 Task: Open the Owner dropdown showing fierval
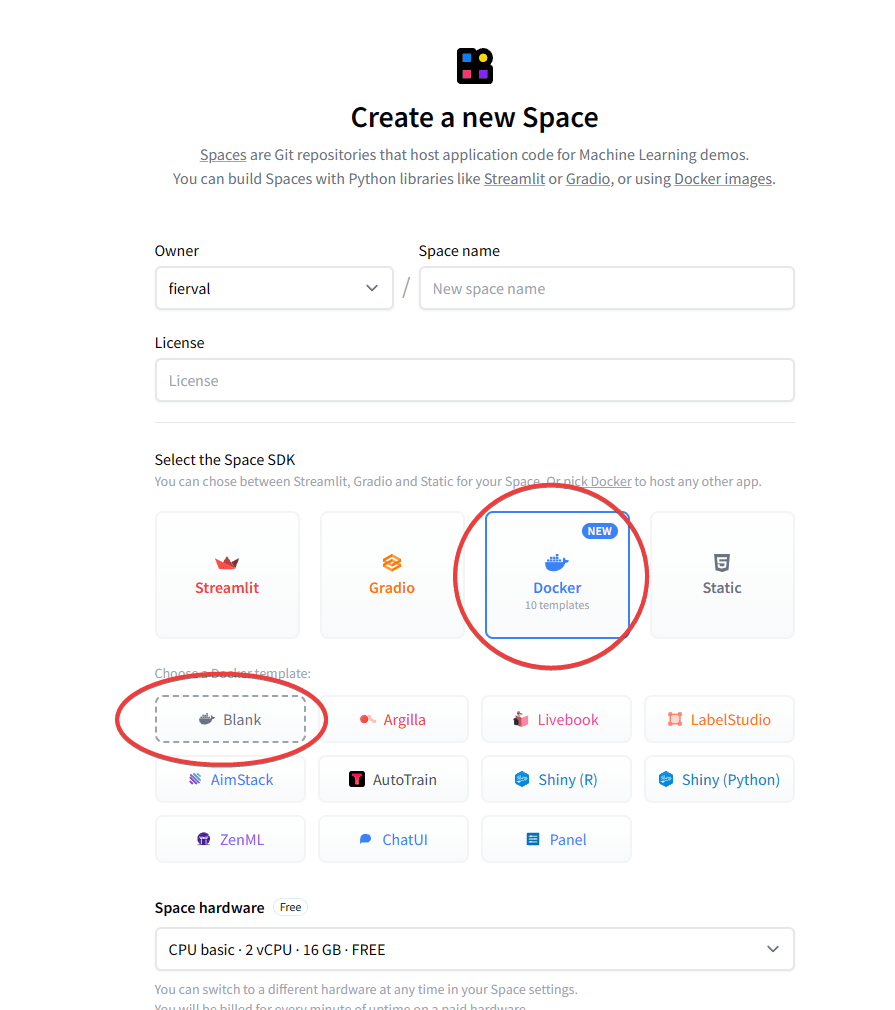coord(273,288)
